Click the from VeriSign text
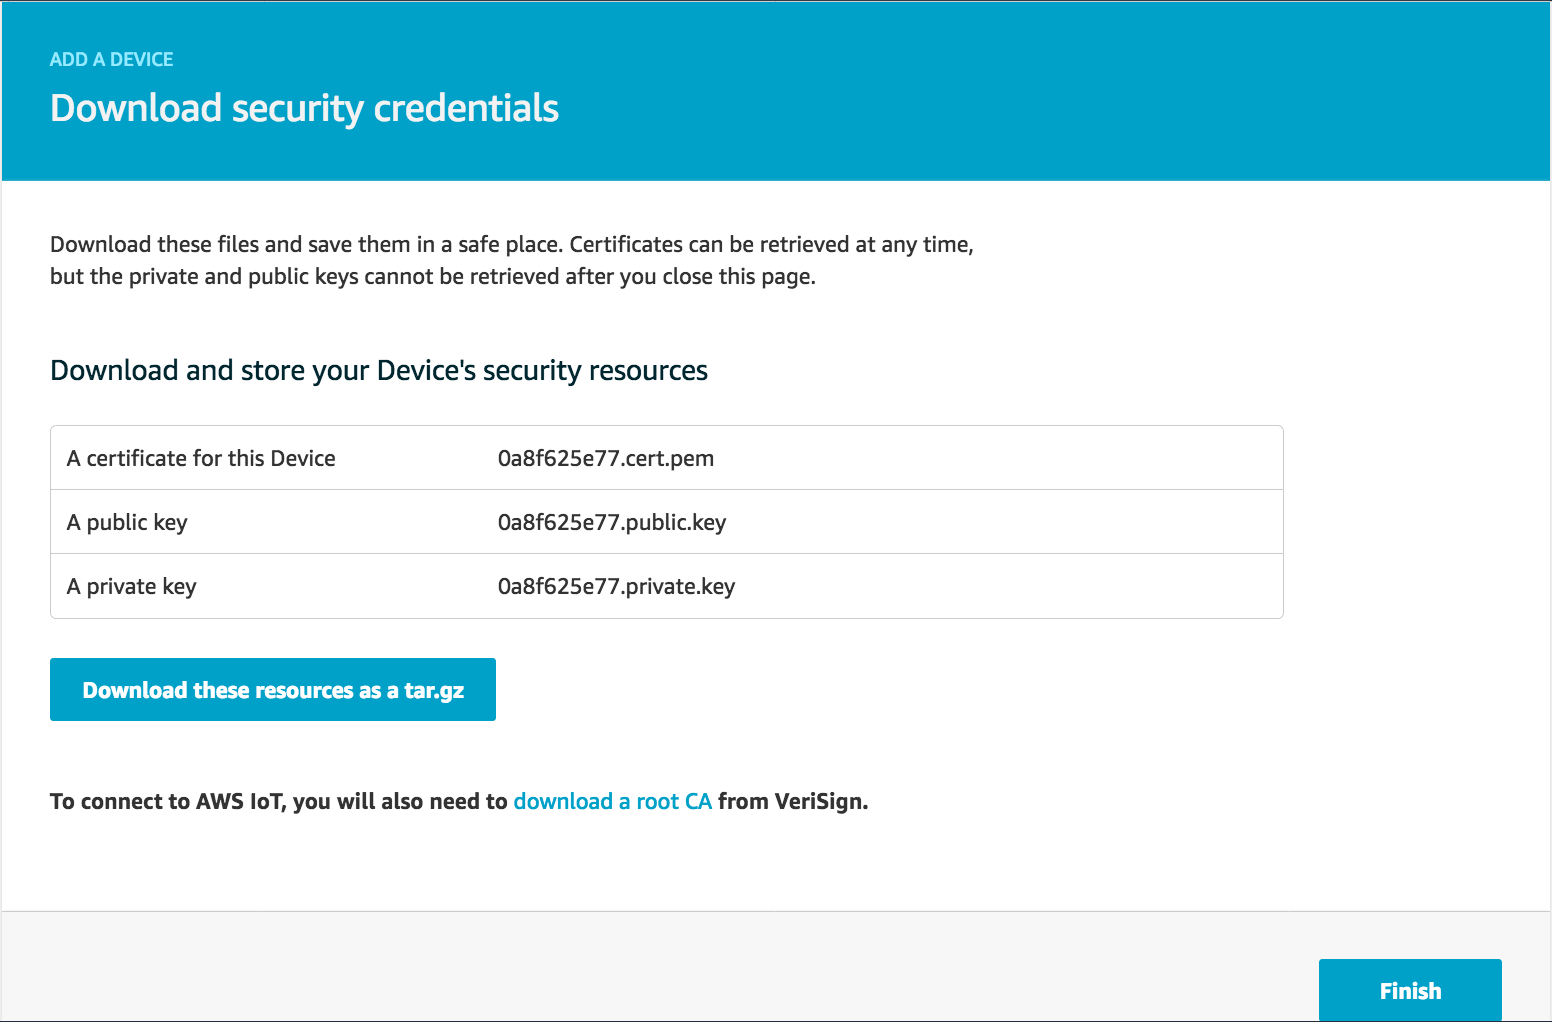Screen dimensions: 1552x1022 [792, 801]
